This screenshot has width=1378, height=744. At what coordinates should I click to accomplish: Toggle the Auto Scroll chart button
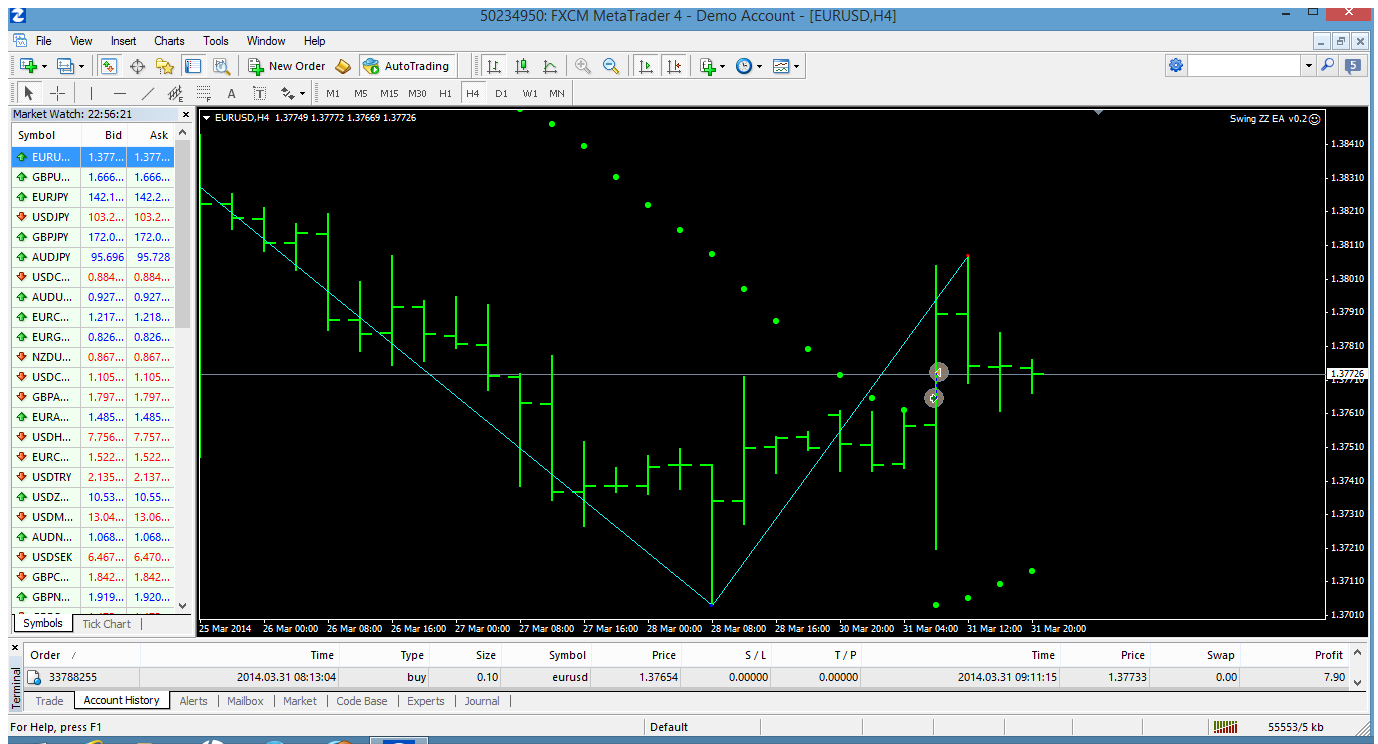pyautogui.click(x=646, y=66)
